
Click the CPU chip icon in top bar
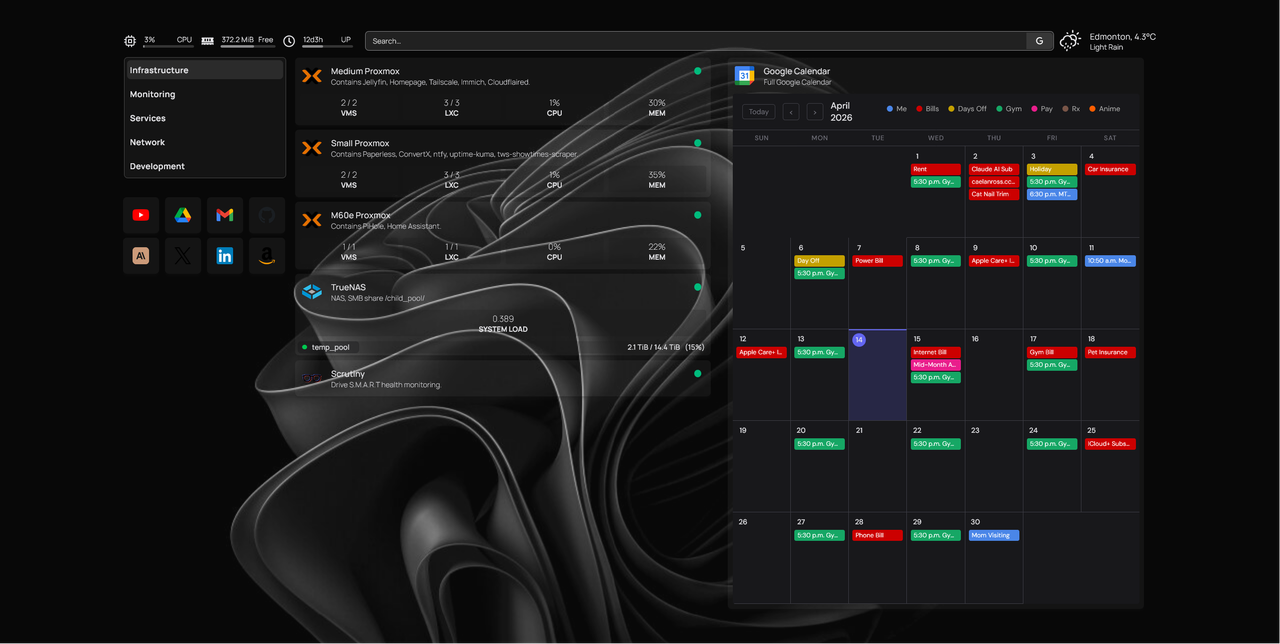(130, 41)
